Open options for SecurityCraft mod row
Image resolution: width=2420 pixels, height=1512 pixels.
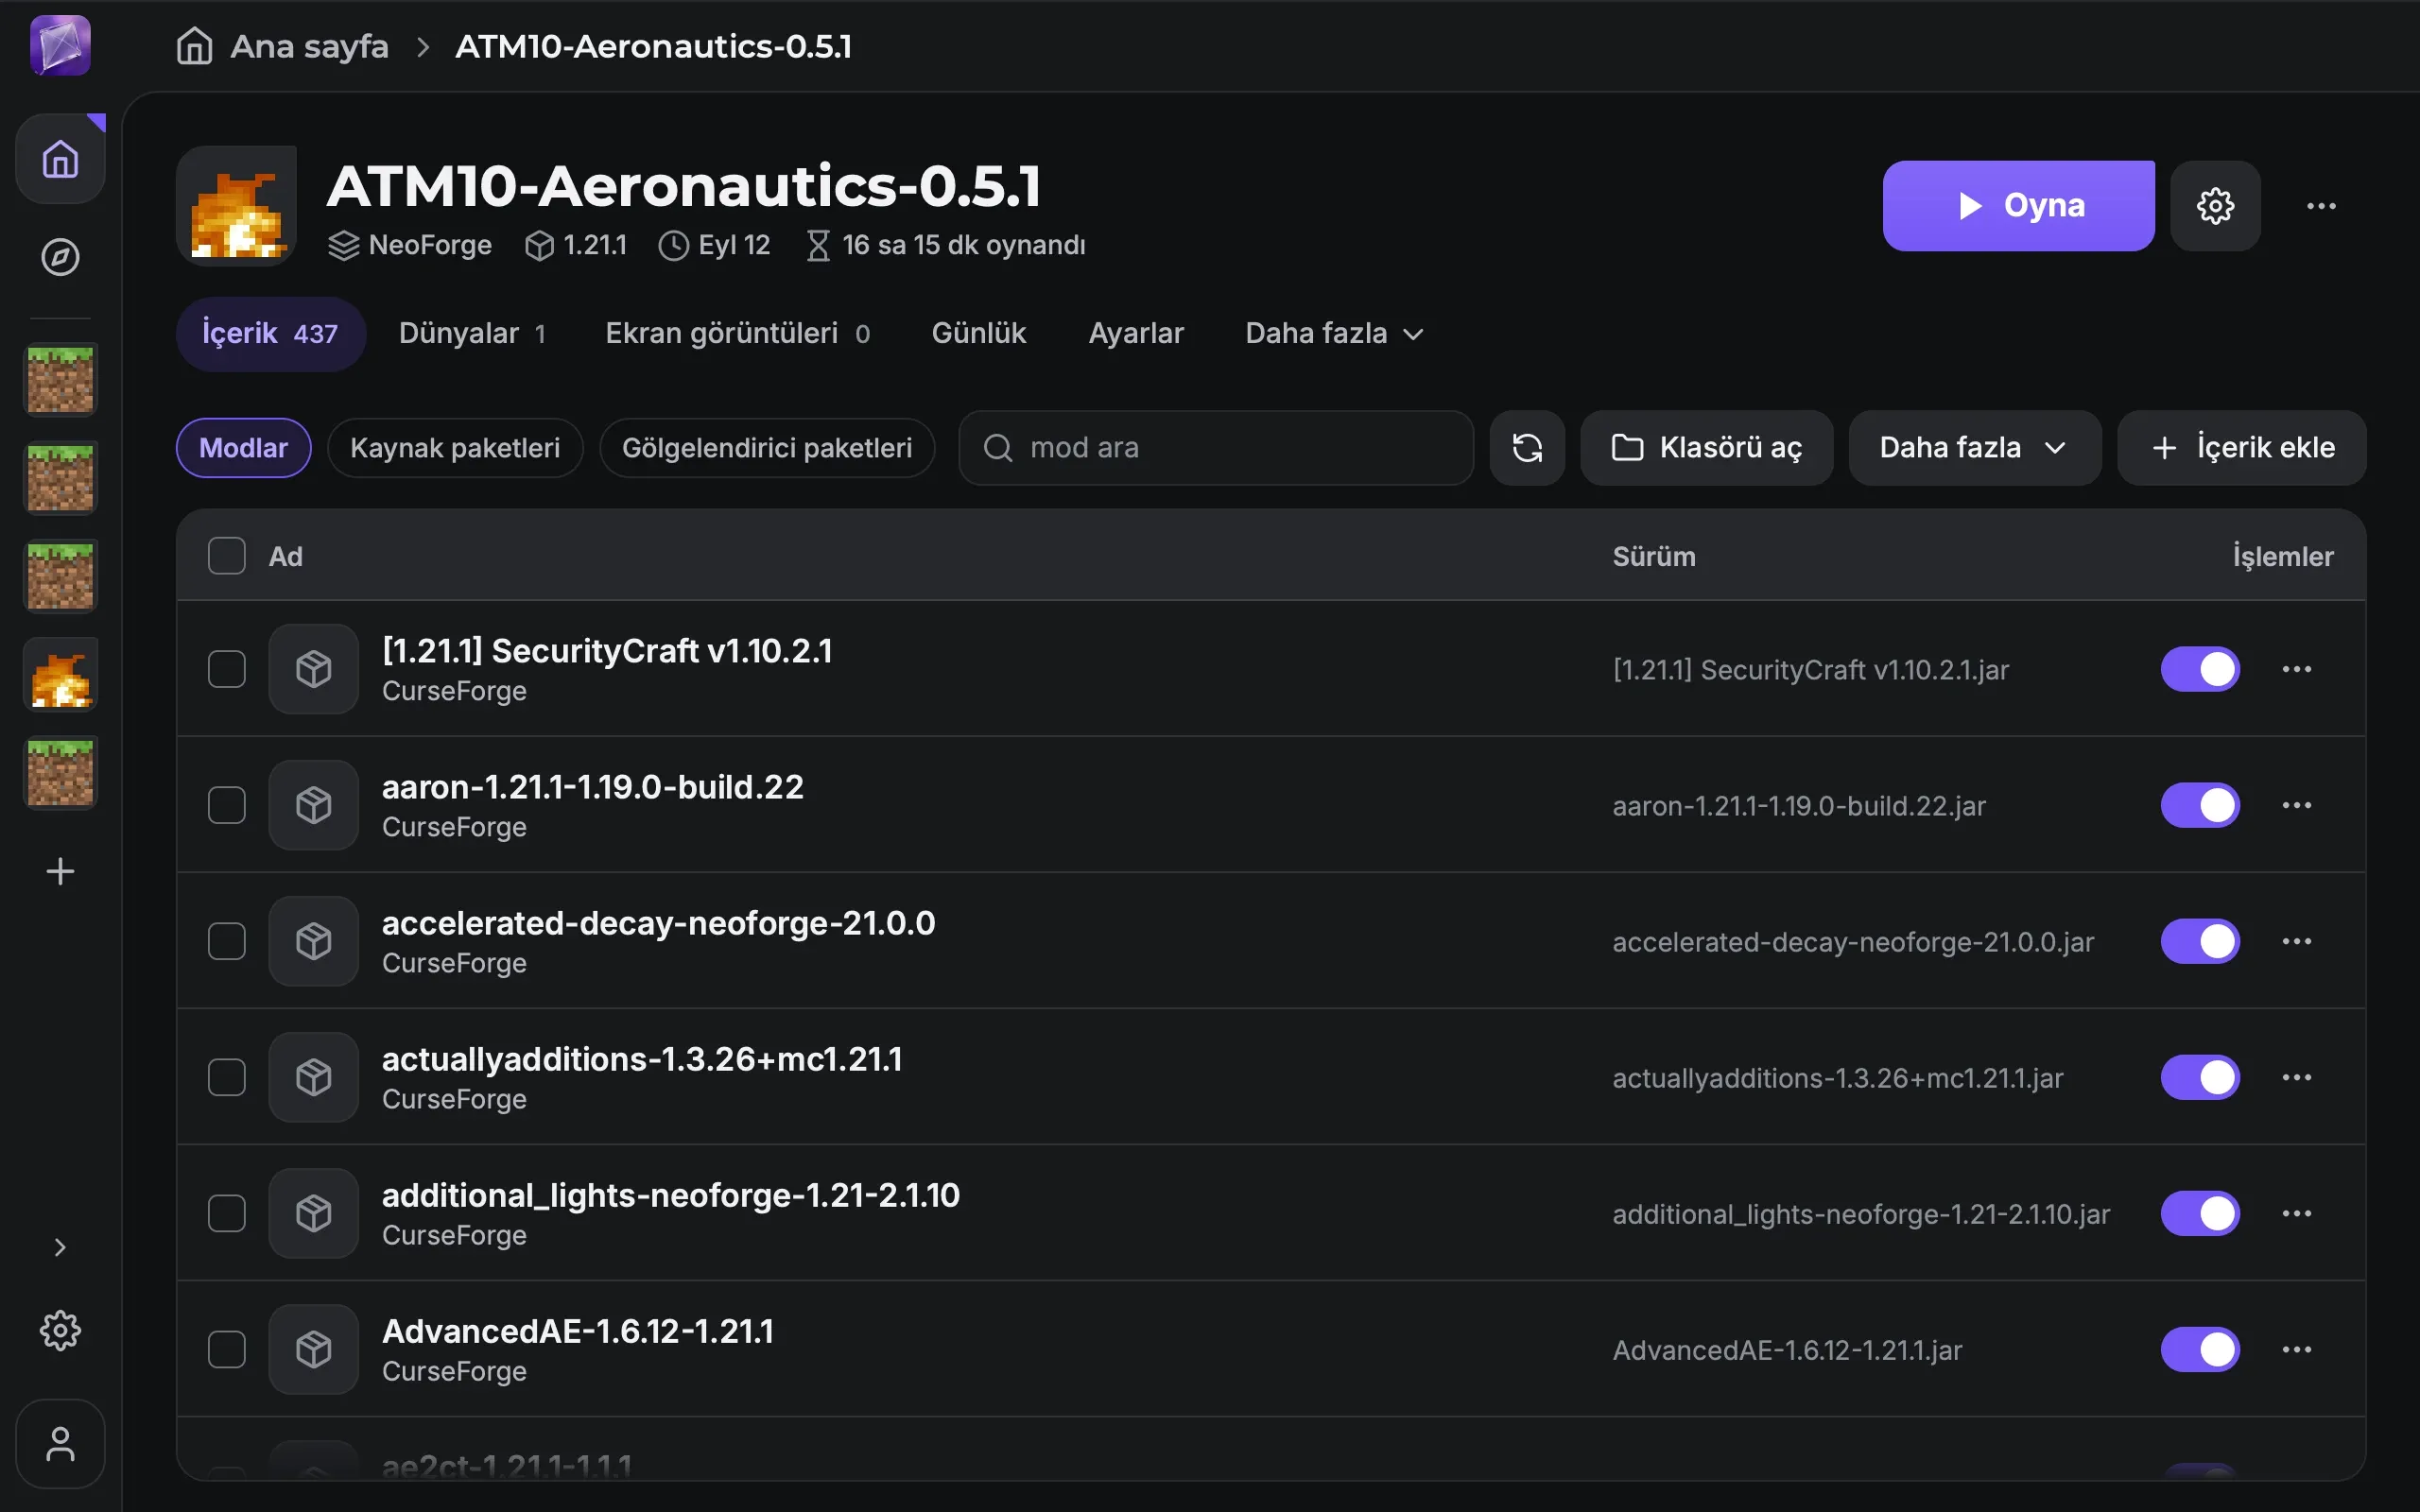2297,669
